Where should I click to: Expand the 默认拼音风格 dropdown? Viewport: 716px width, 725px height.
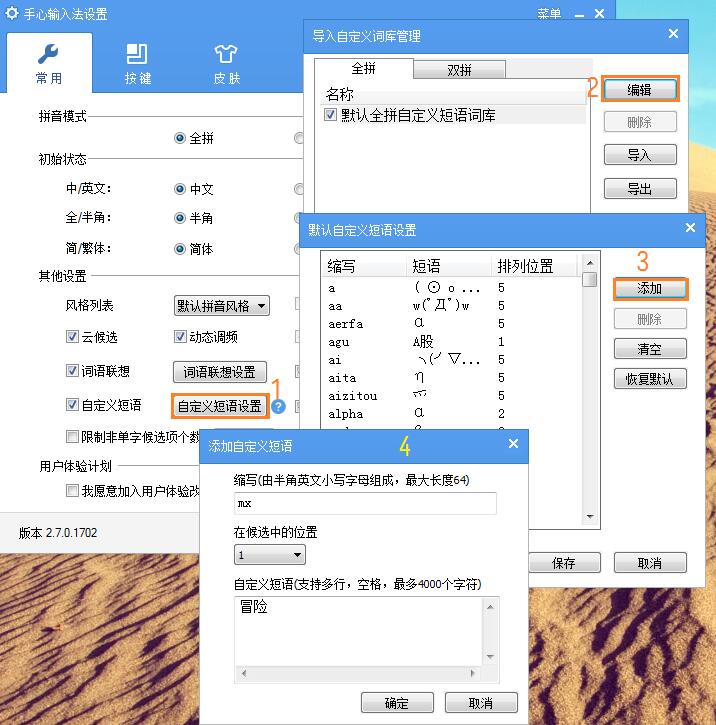pyautogui.click(x=221, y=306)
